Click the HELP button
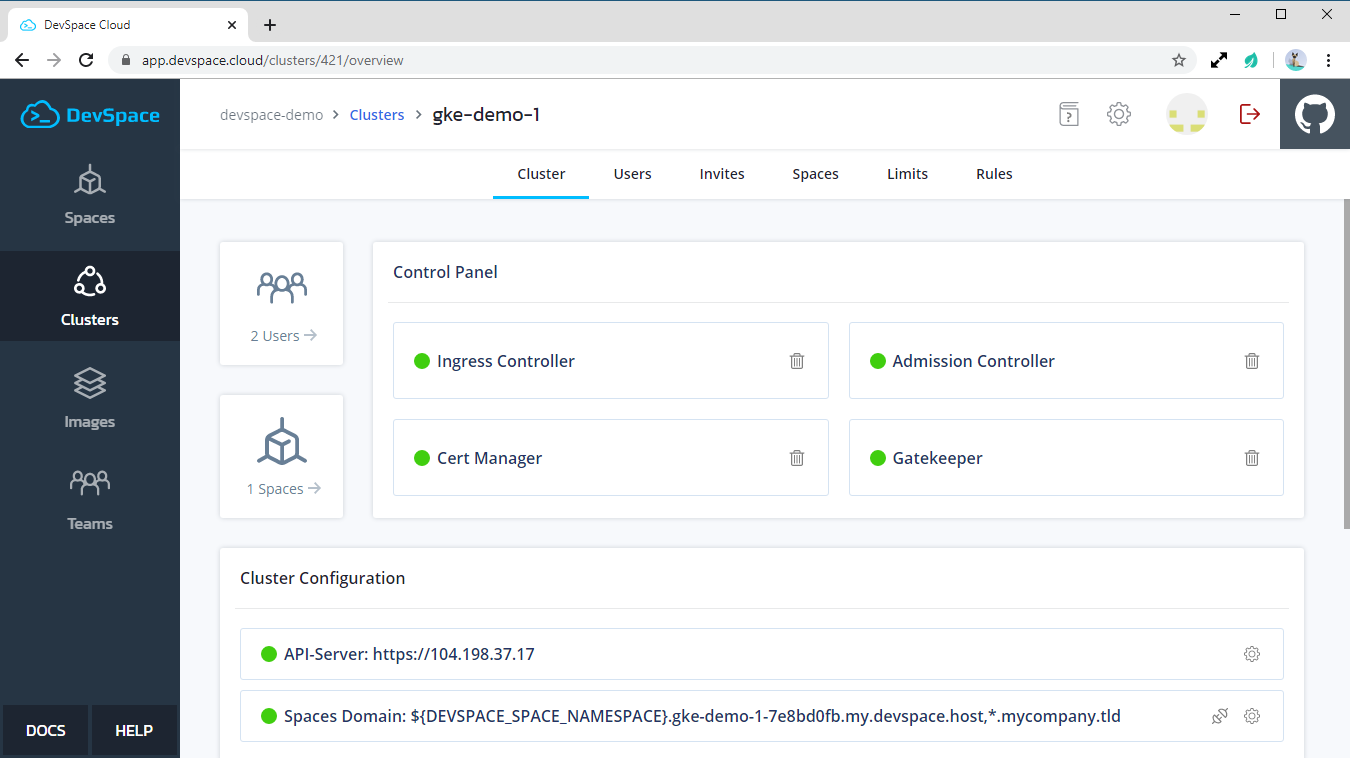 (x=134, y=730)
